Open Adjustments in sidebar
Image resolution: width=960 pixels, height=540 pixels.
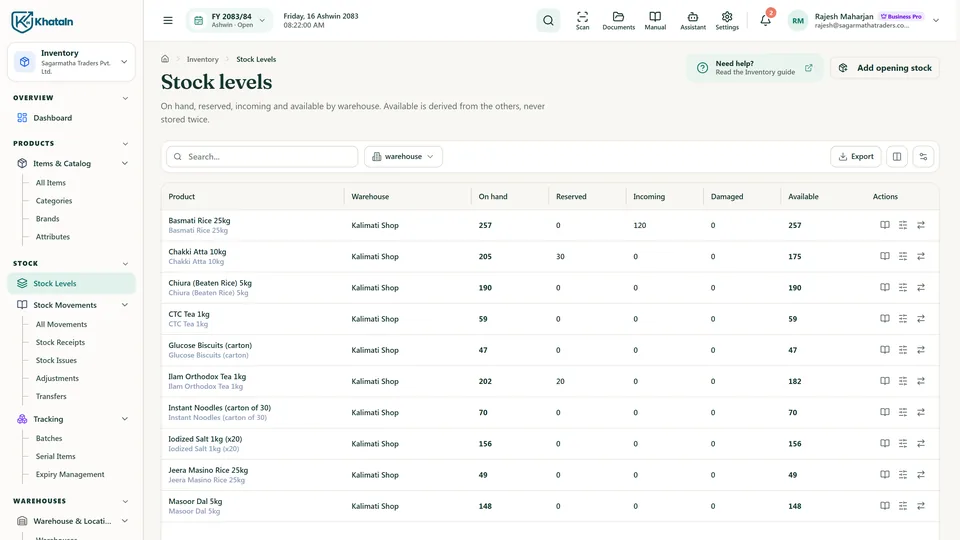[57, 378]
